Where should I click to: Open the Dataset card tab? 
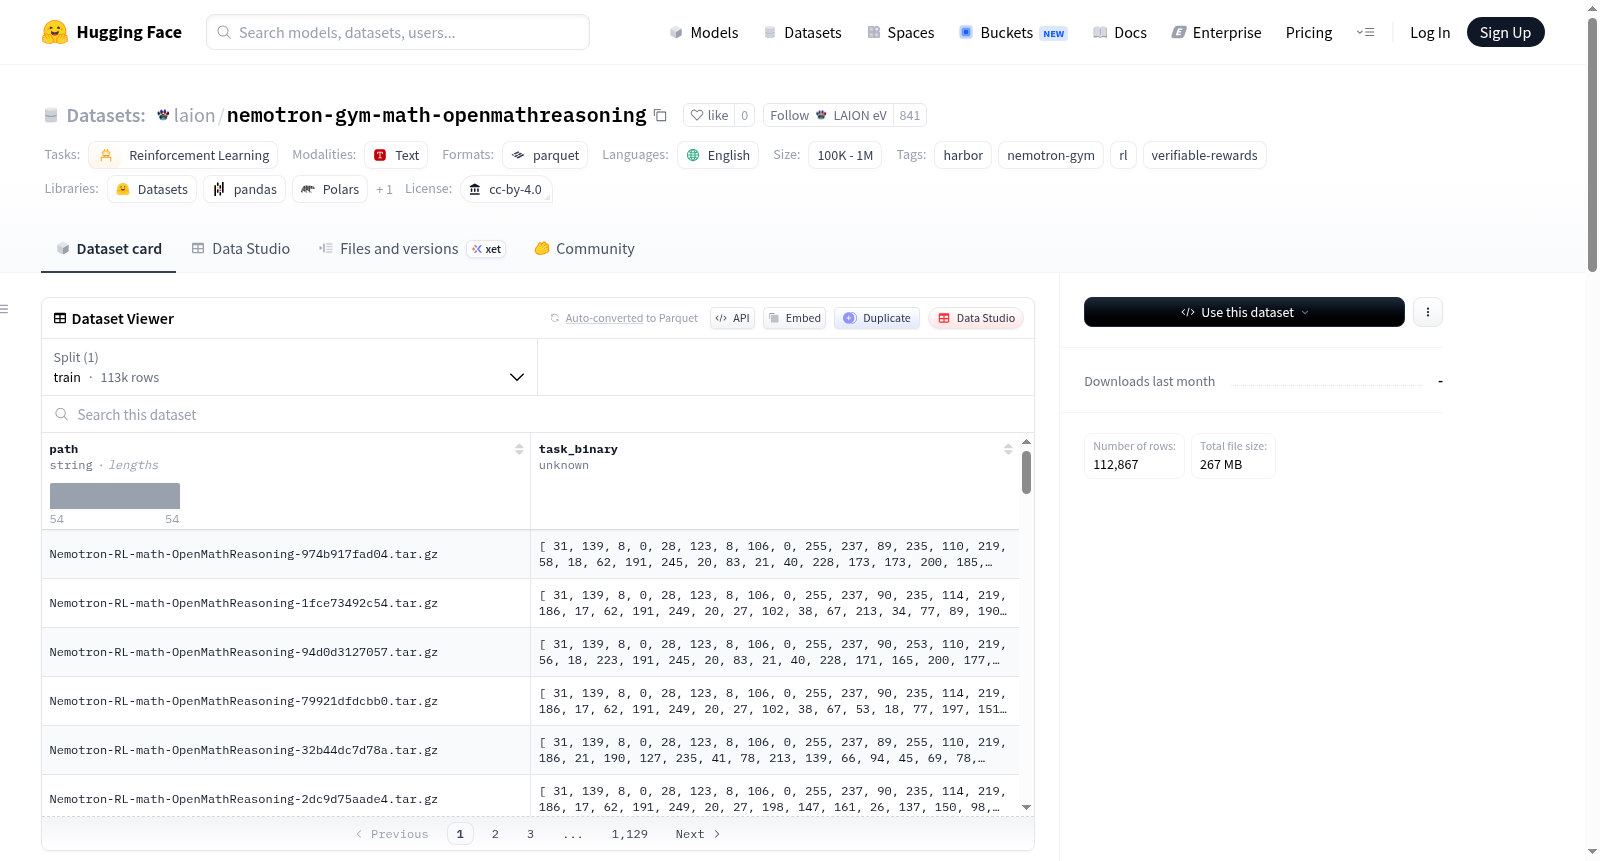pos(108,249)
